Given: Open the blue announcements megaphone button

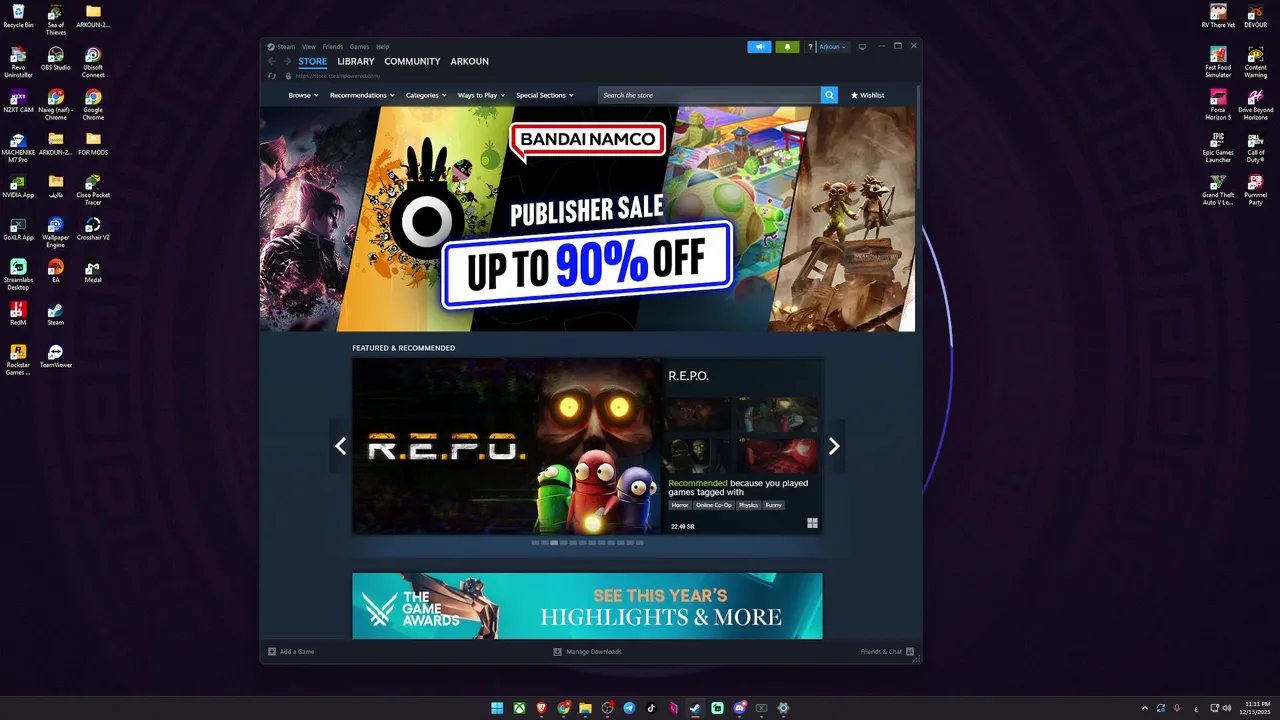Looking at the screenshot, I should point(759,47).
